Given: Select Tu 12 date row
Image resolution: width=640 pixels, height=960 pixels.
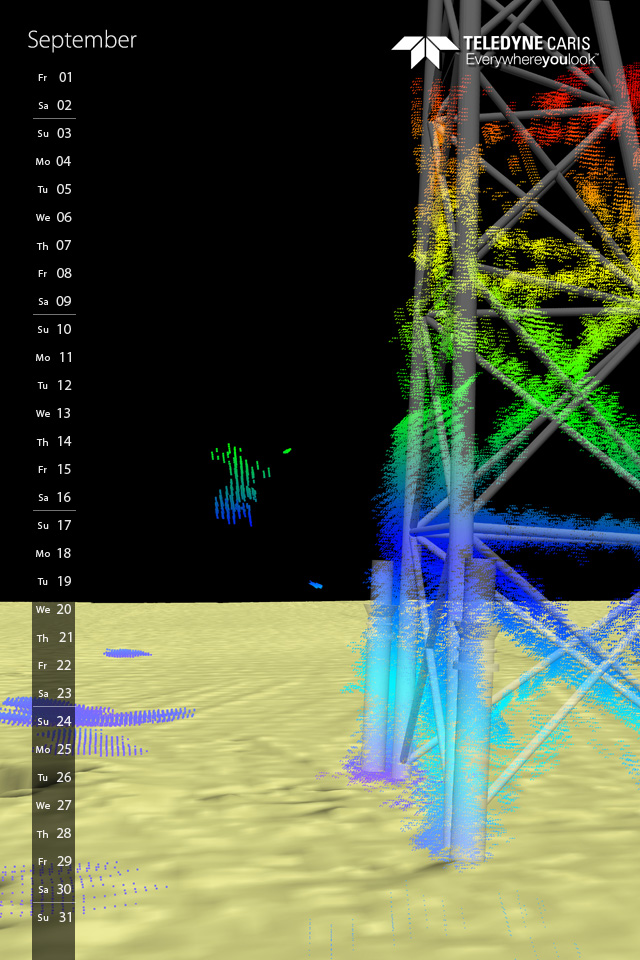Looking at the screenshot, I should pyautogui.click(x=54, y=385).
